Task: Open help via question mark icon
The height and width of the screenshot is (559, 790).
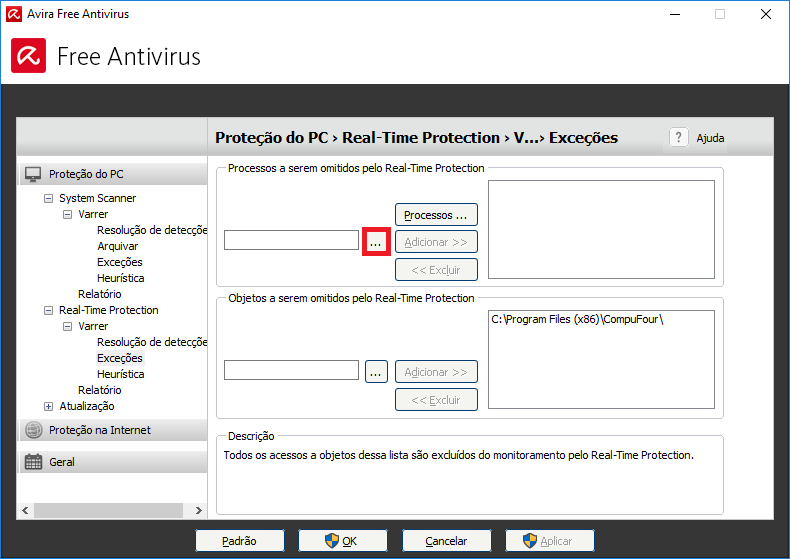Action: (679, 138)
